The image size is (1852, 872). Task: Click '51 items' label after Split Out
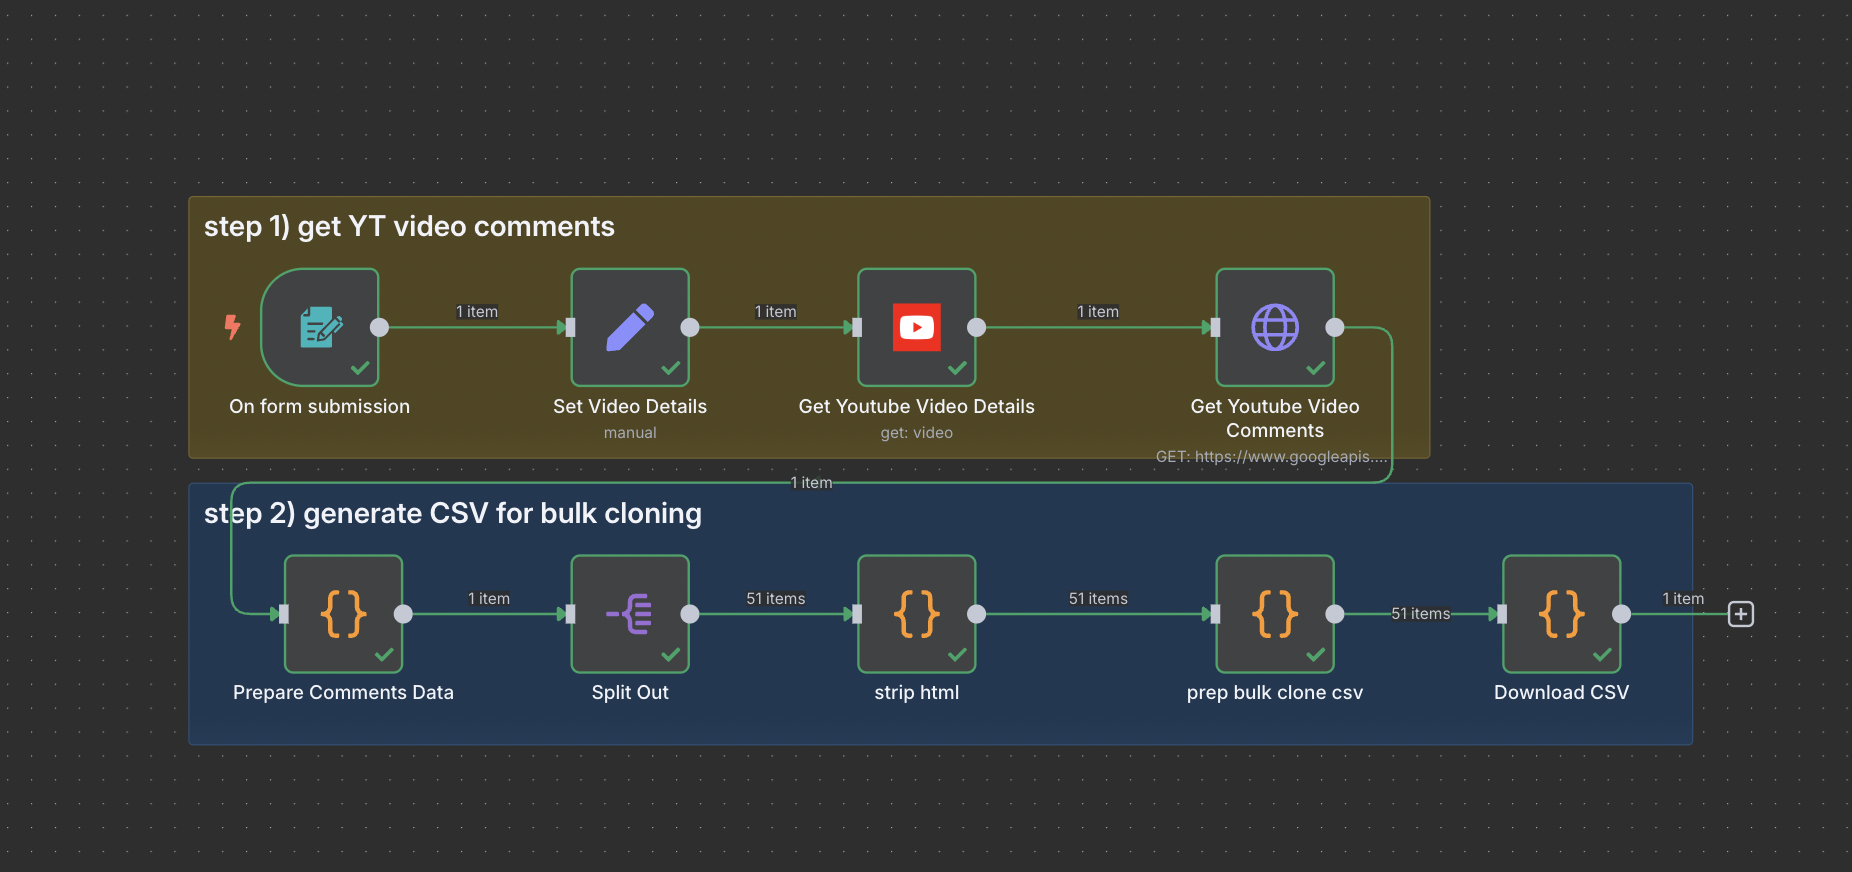tap(776, 599)
